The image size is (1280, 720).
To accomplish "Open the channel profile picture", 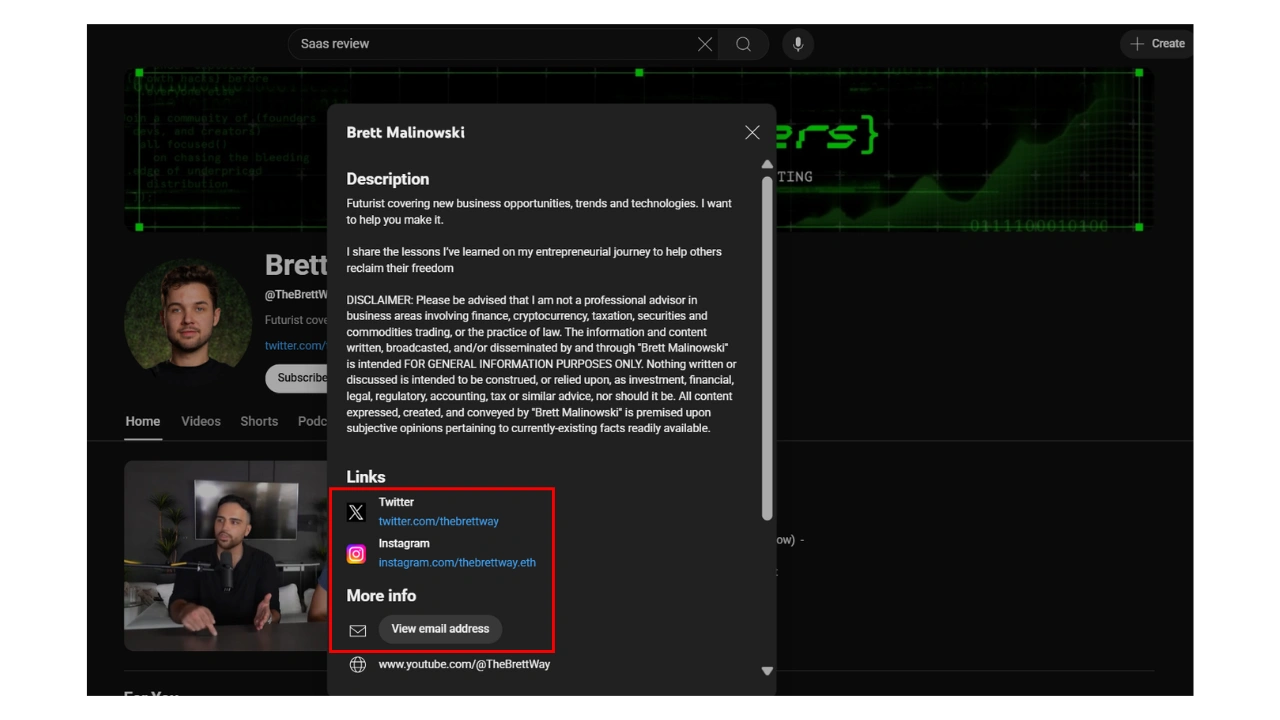I will [x=188, y=322].
